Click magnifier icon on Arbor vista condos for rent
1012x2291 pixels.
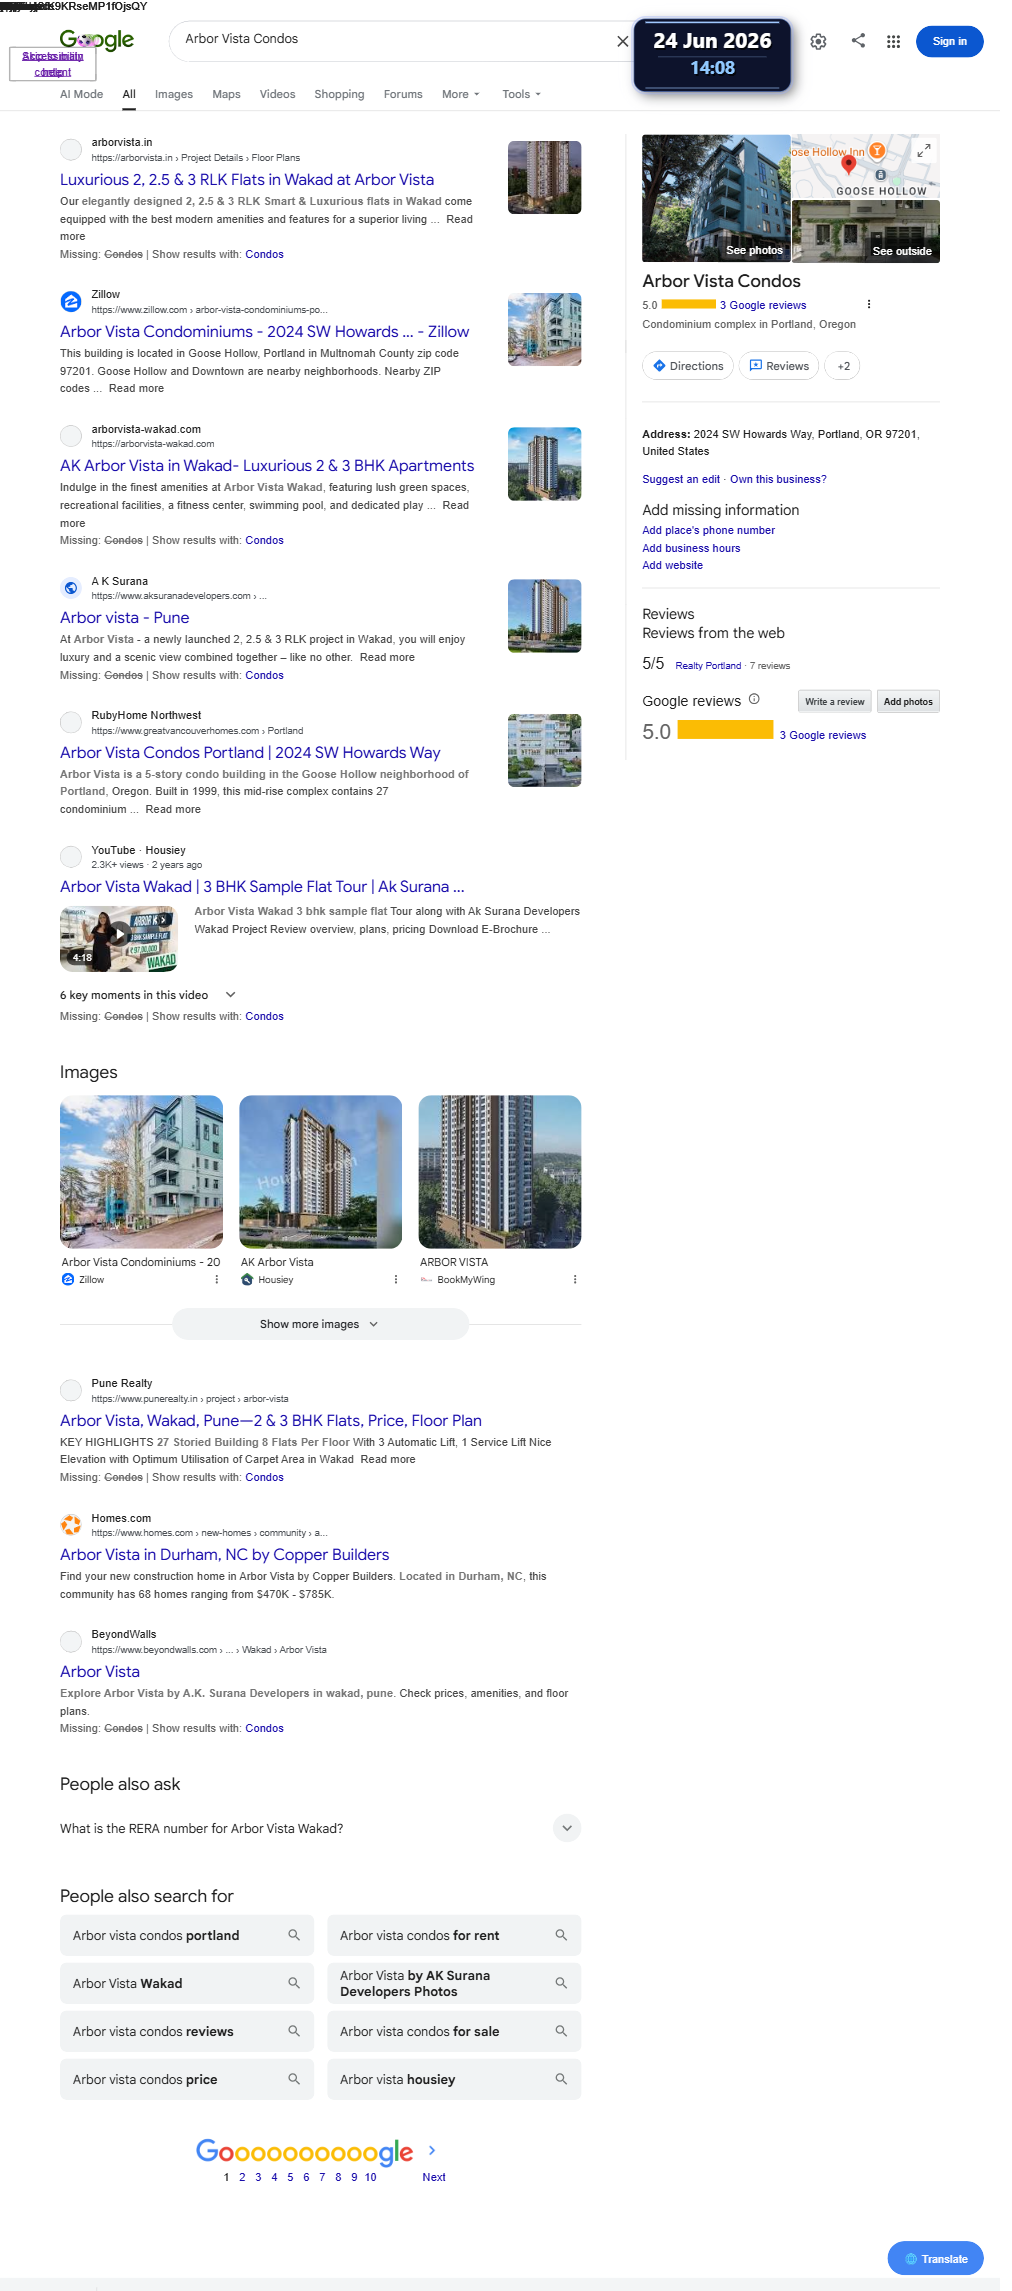[x=561, y=1935]
